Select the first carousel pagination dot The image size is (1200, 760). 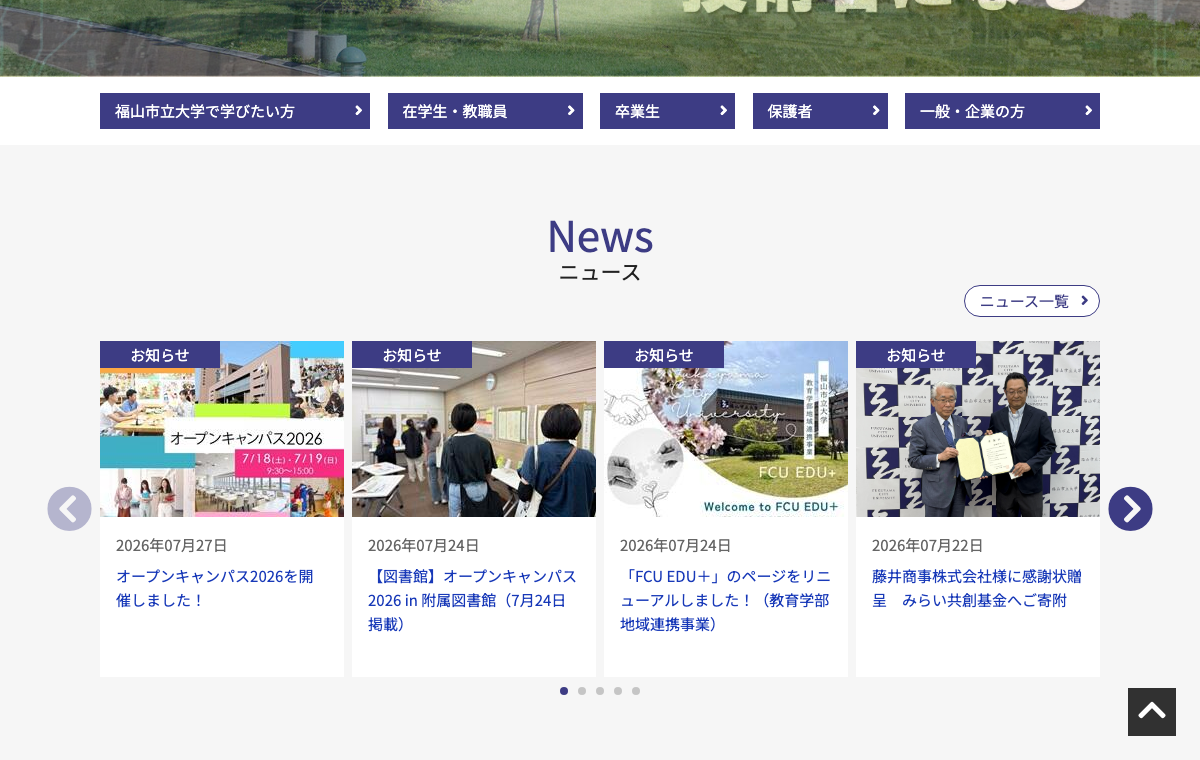(564, 691)
